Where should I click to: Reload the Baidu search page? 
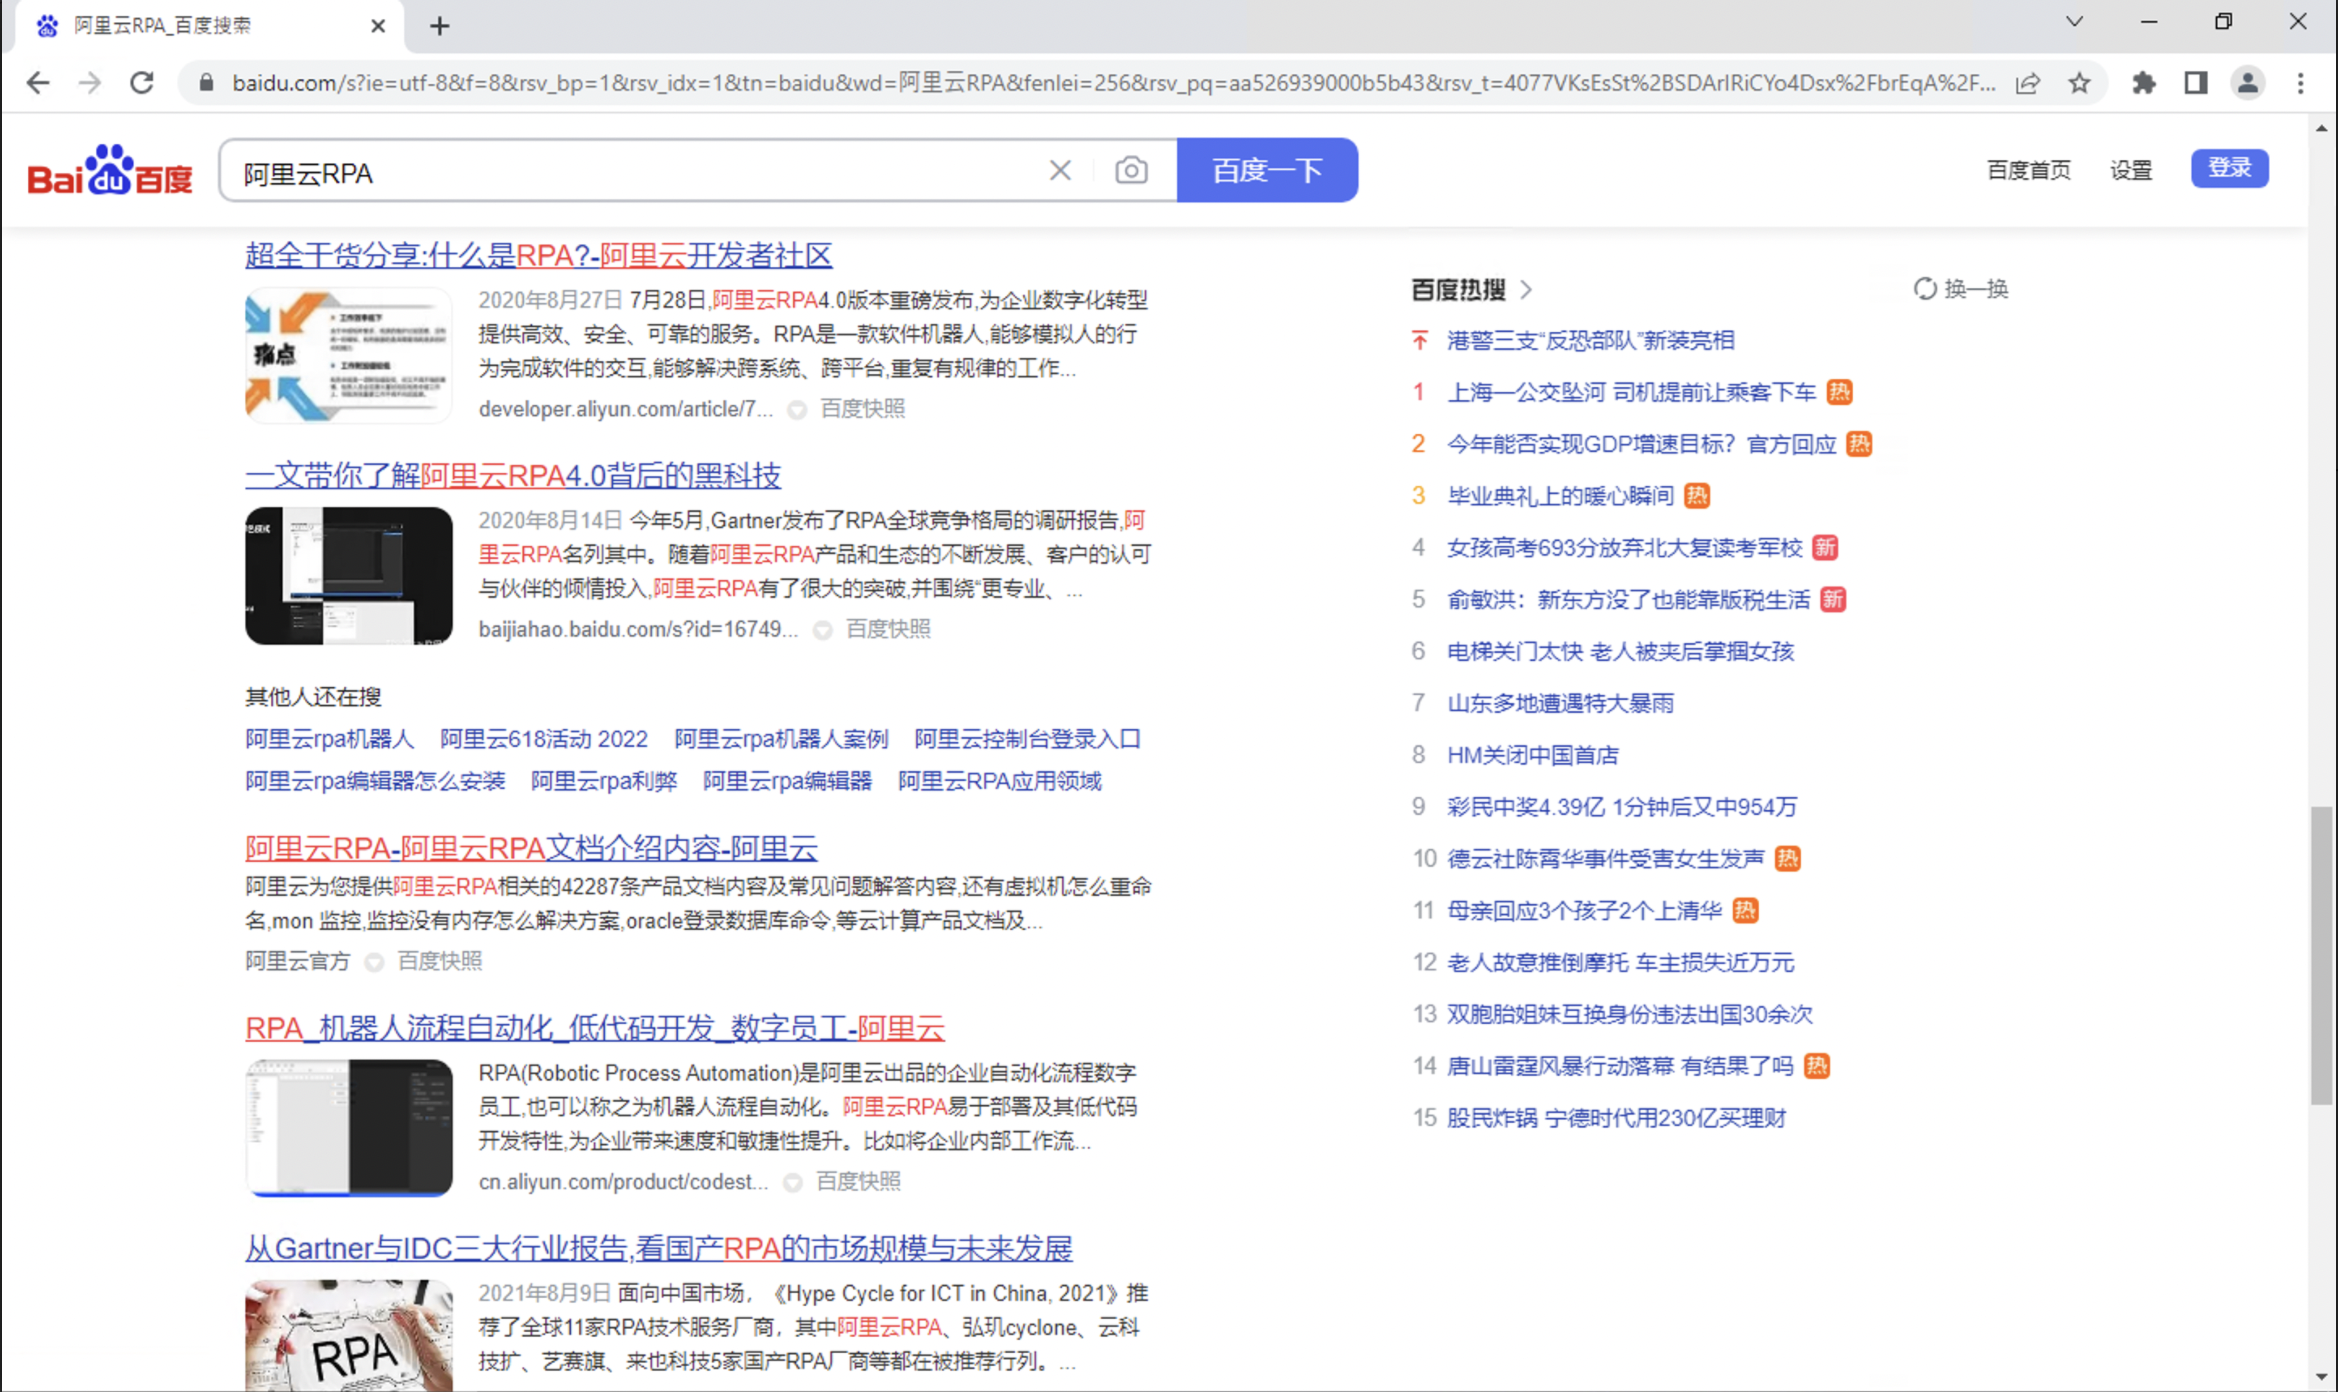point(142,83)
